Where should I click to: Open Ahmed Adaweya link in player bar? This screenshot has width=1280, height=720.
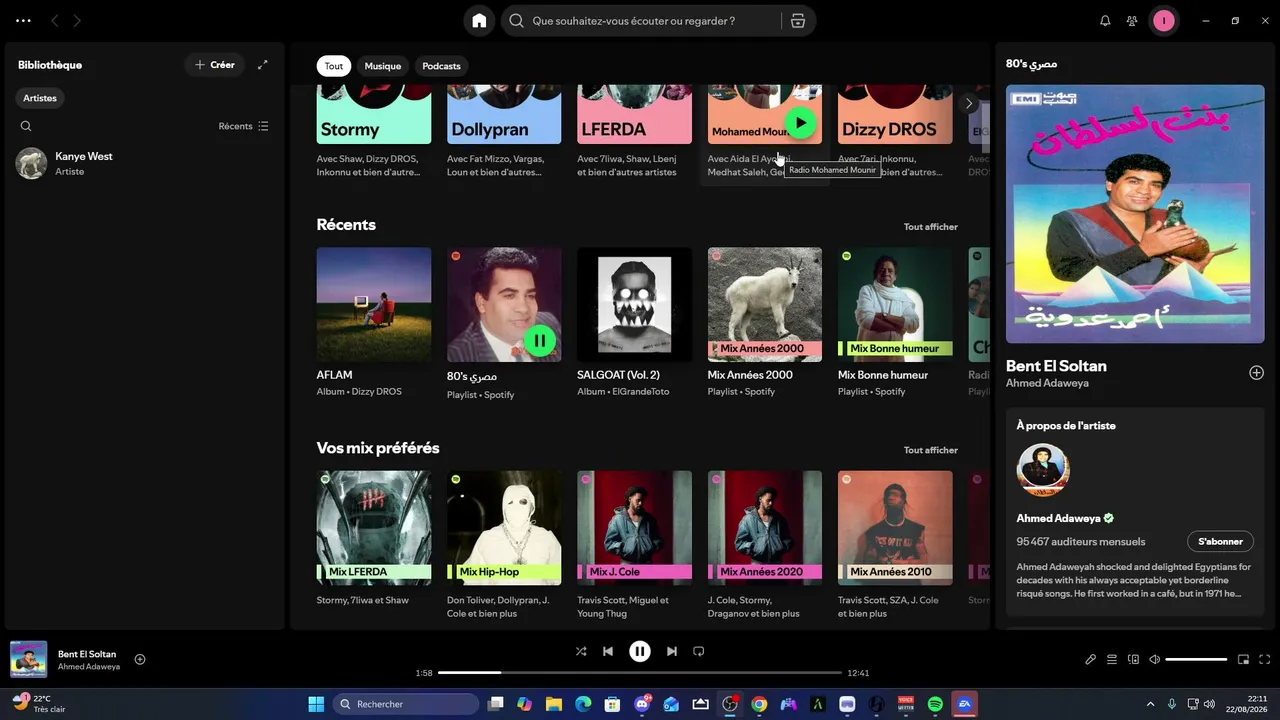point(89,667)
